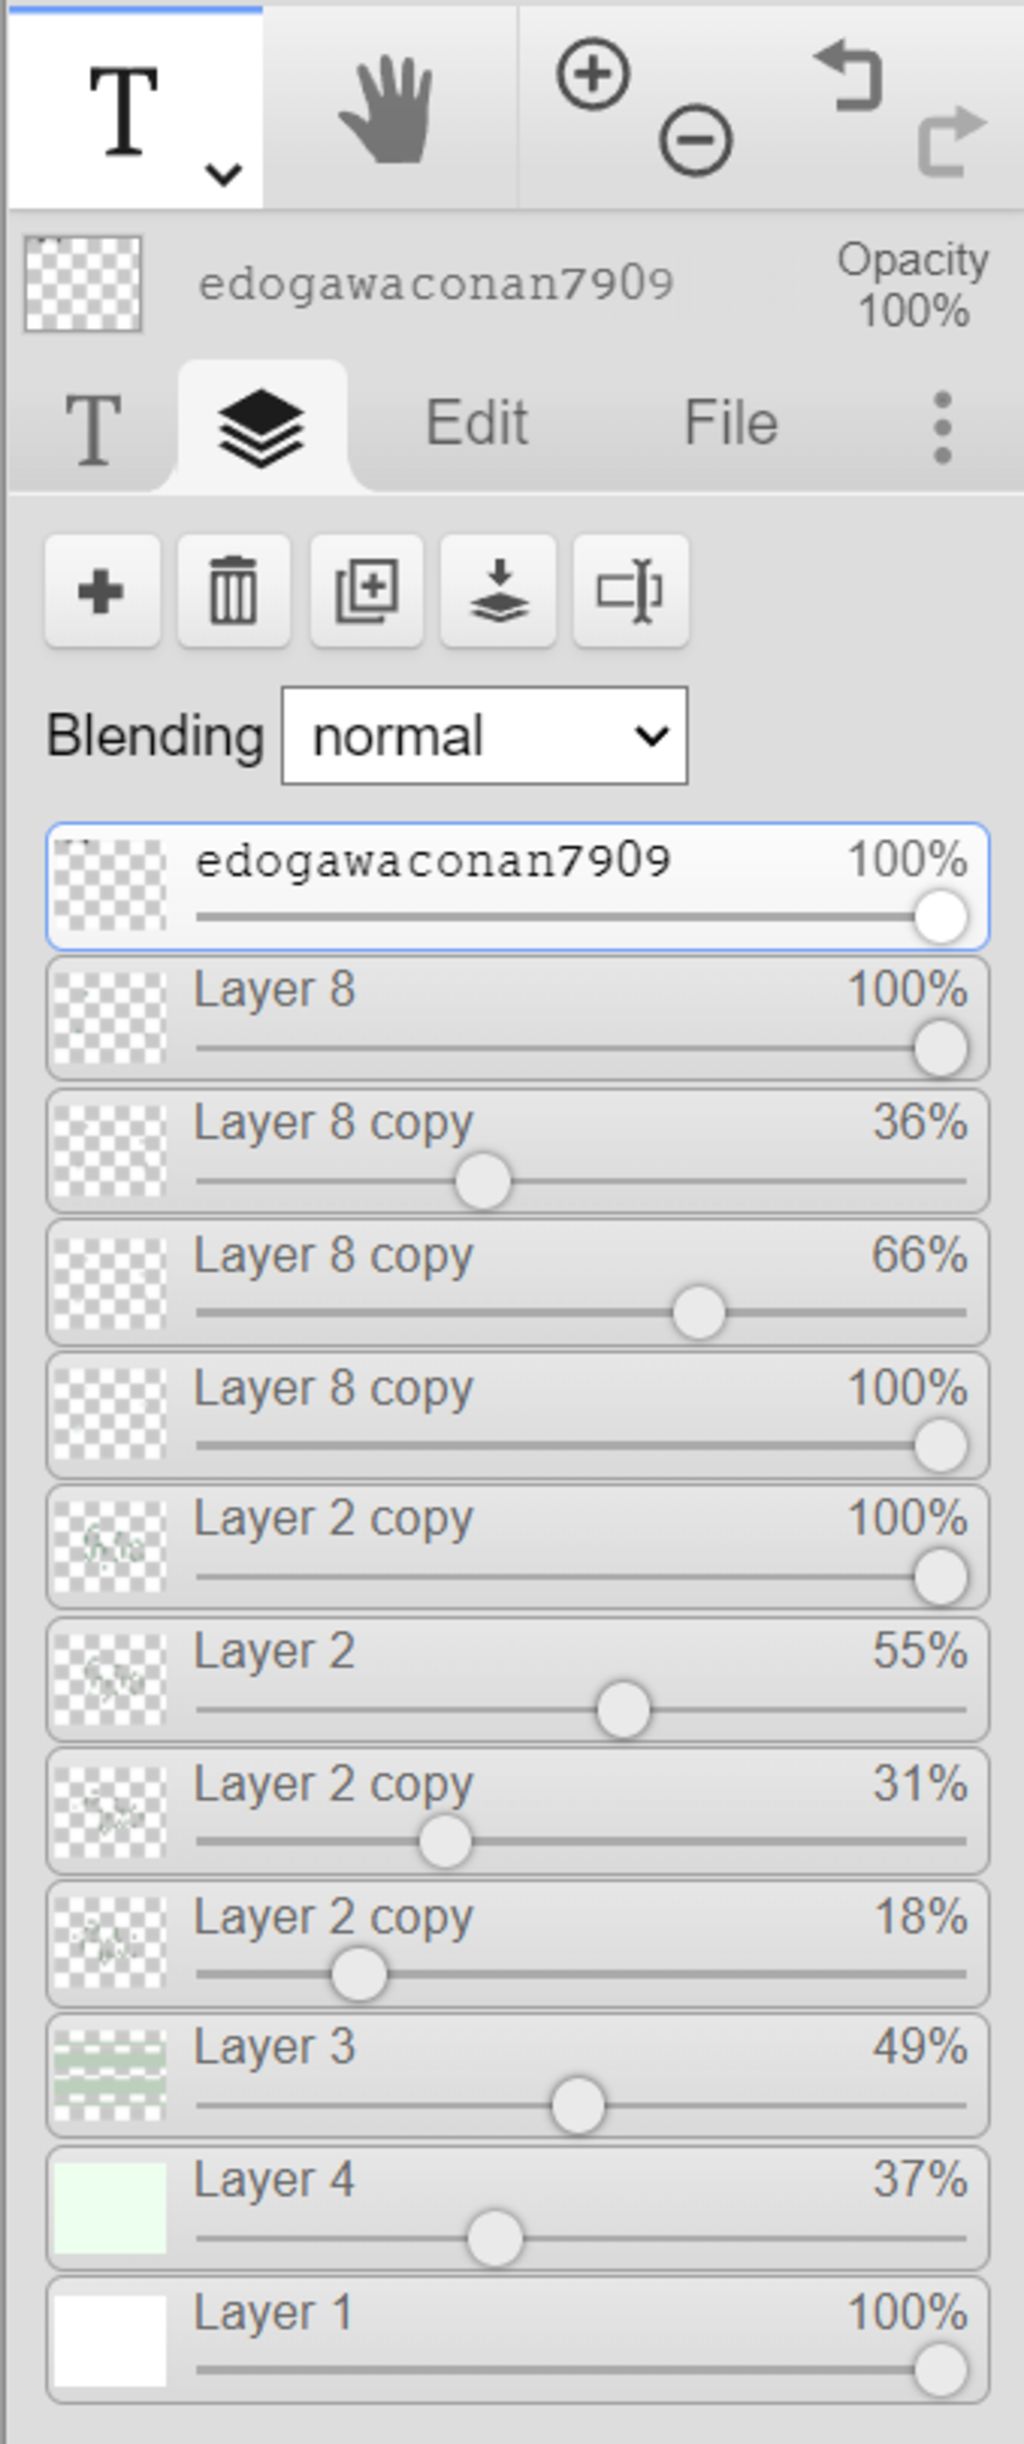Add a new layer with plus button
The height and width of the screenshot is (2444, 1024).
coord(101,591)
